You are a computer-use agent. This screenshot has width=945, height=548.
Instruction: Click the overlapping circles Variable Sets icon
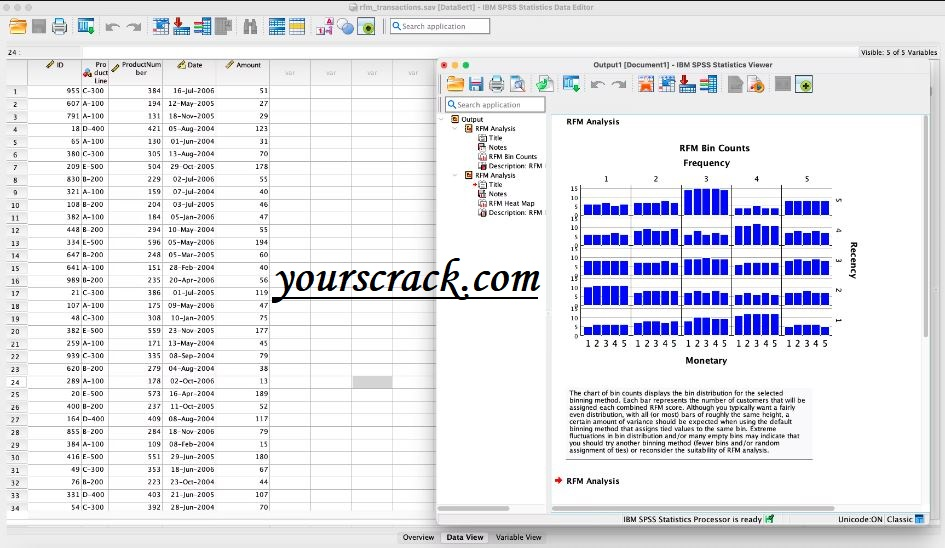[x=345, y=27]
